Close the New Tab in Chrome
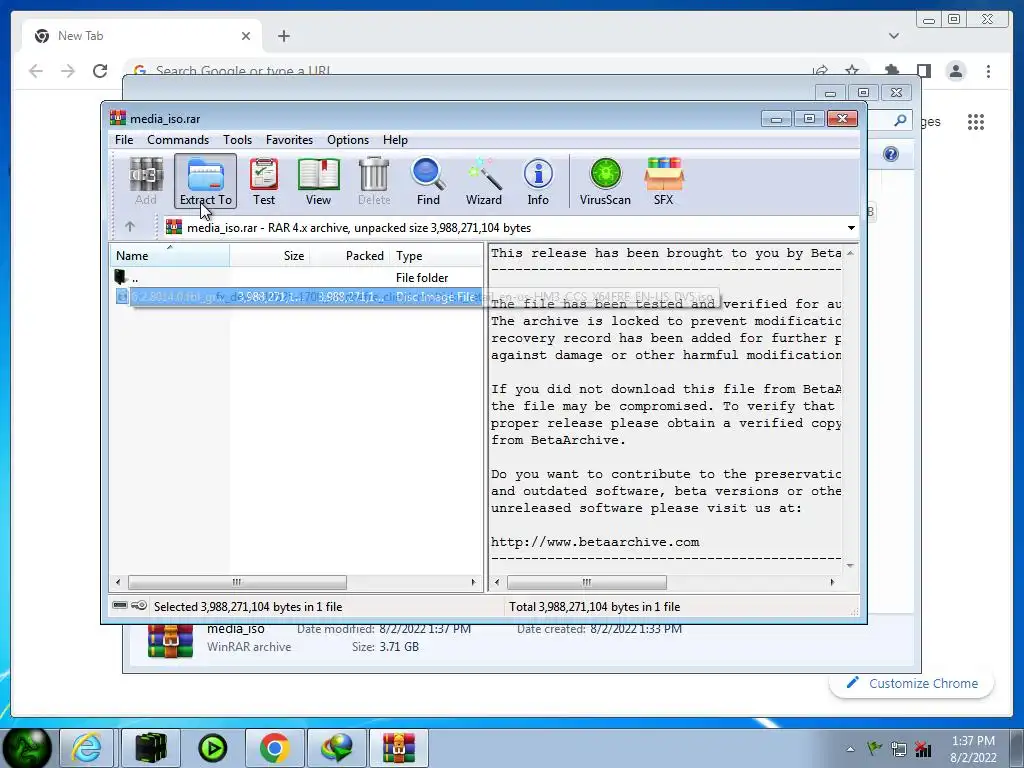Screen dimensions: 1024x768 click(246, 36)
